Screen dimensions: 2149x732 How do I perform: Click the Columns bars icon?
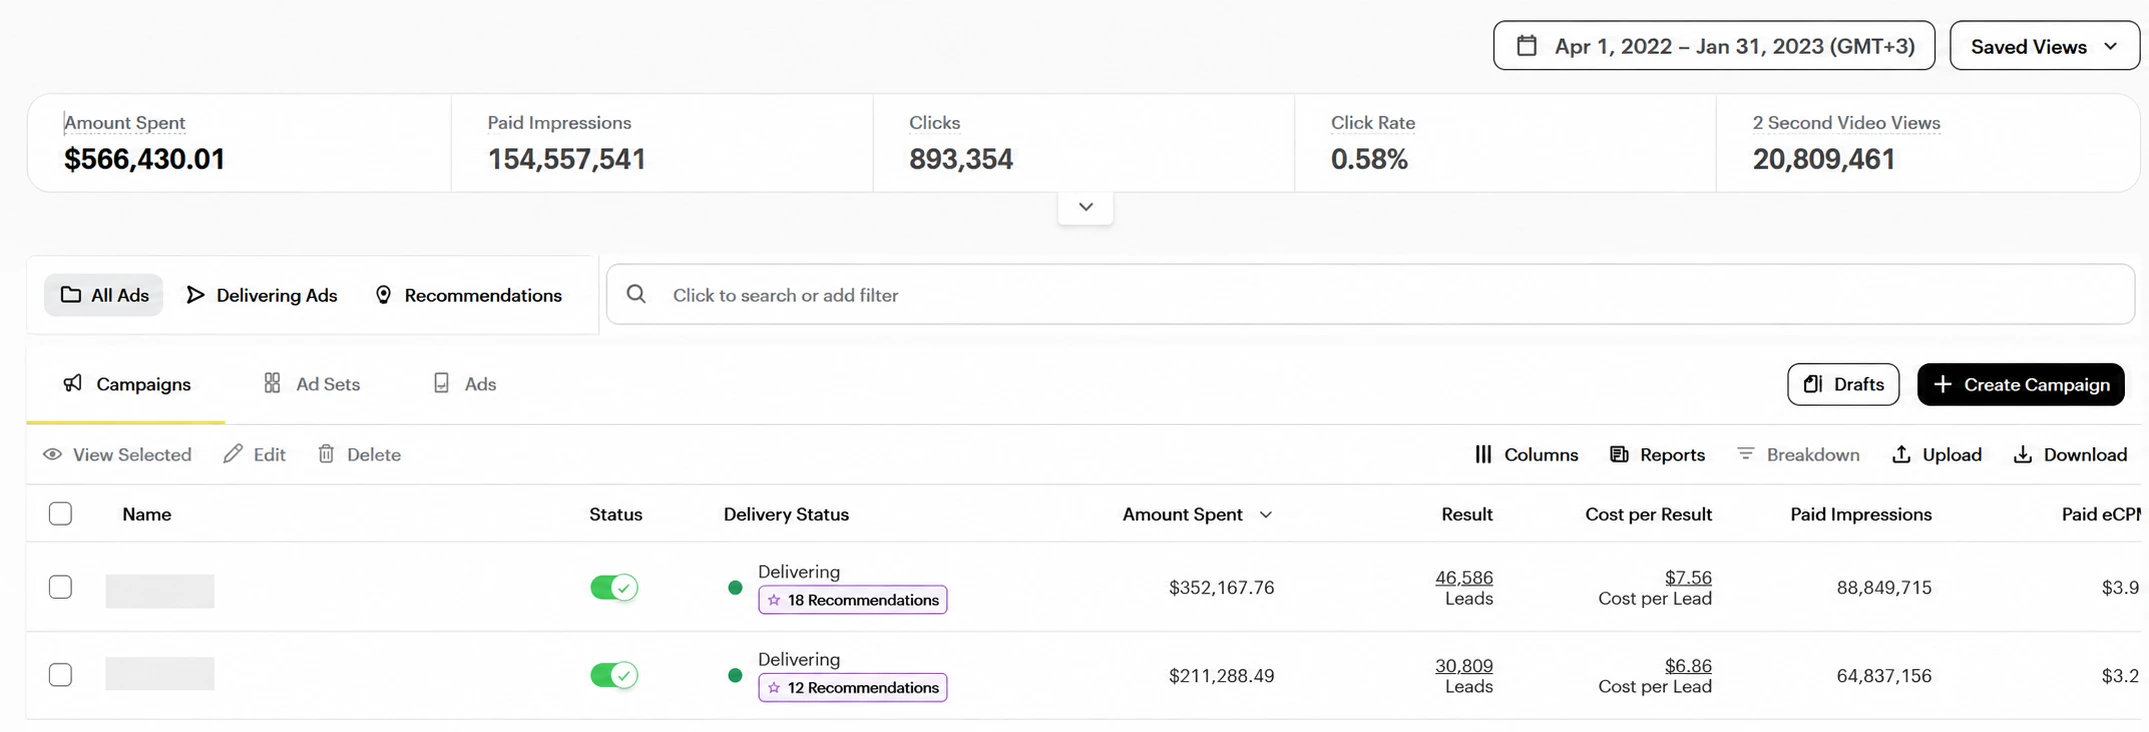click(1483, 454)
